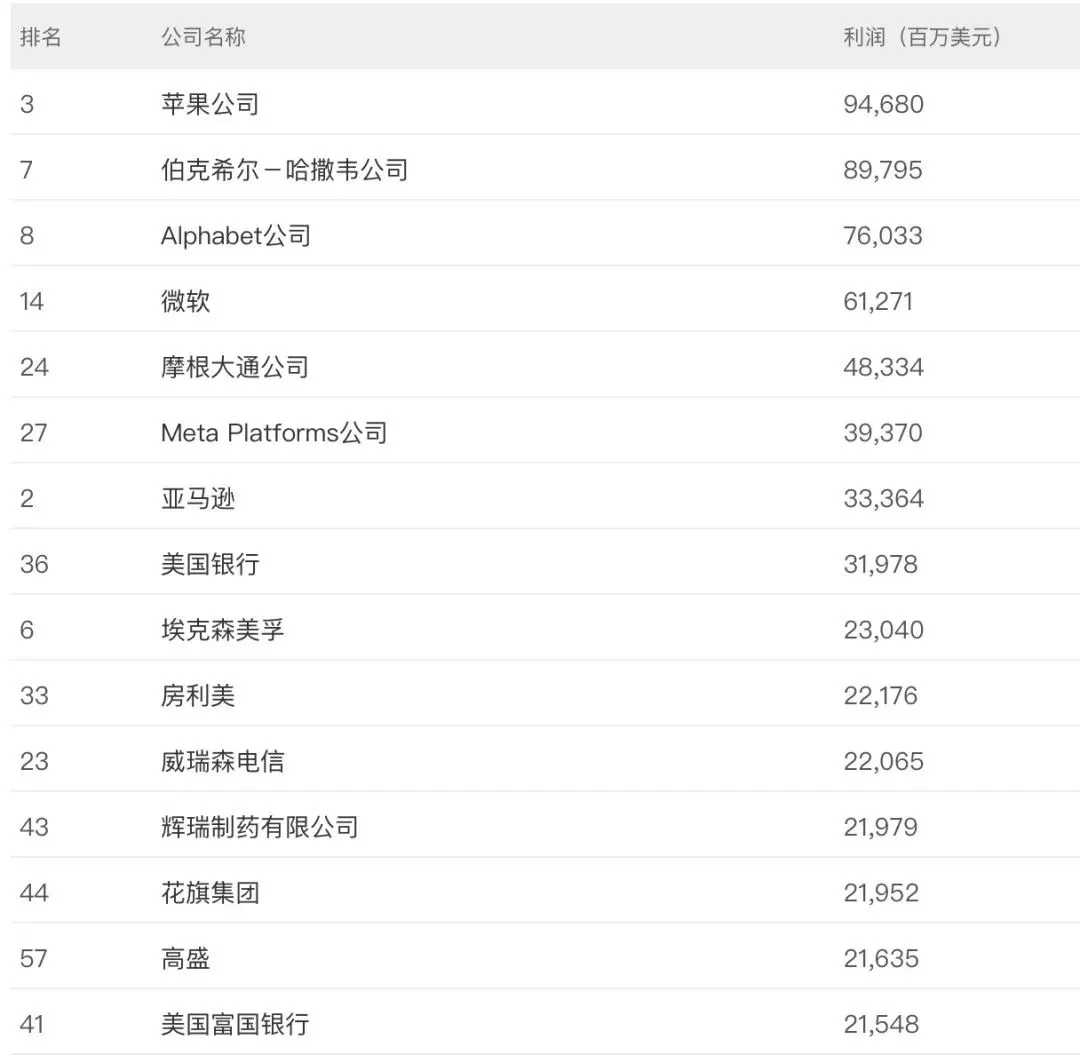
Task: Select the 亚马逊 company name
Action: (197, 498)
